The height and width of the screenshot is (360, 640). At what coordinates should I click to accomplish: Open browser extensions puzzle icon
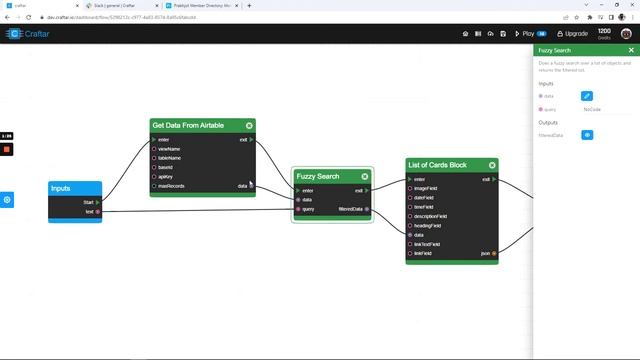tap(589, 18)
